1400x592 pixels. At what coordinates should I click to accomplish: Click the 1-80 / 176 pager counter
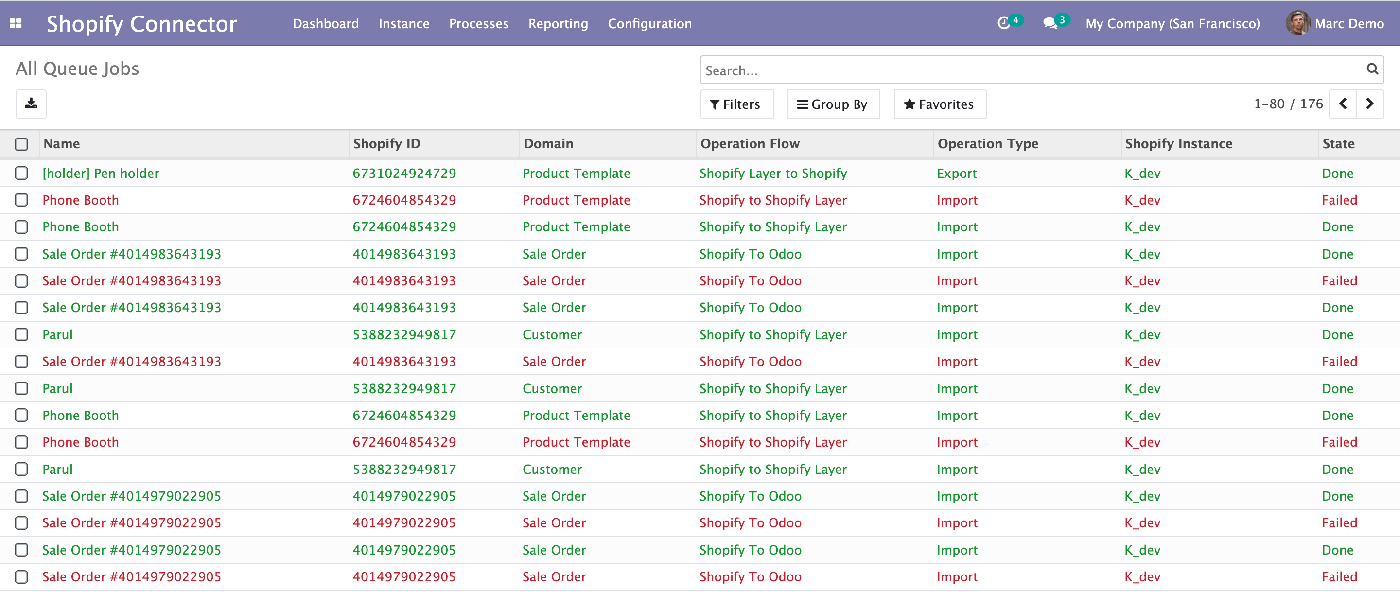click(1288, 104)
